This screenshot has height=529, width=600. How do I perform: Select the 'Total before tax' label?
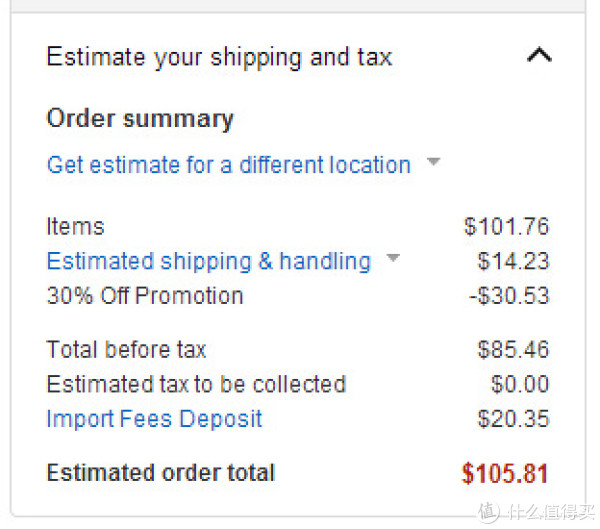click(126, 349)
